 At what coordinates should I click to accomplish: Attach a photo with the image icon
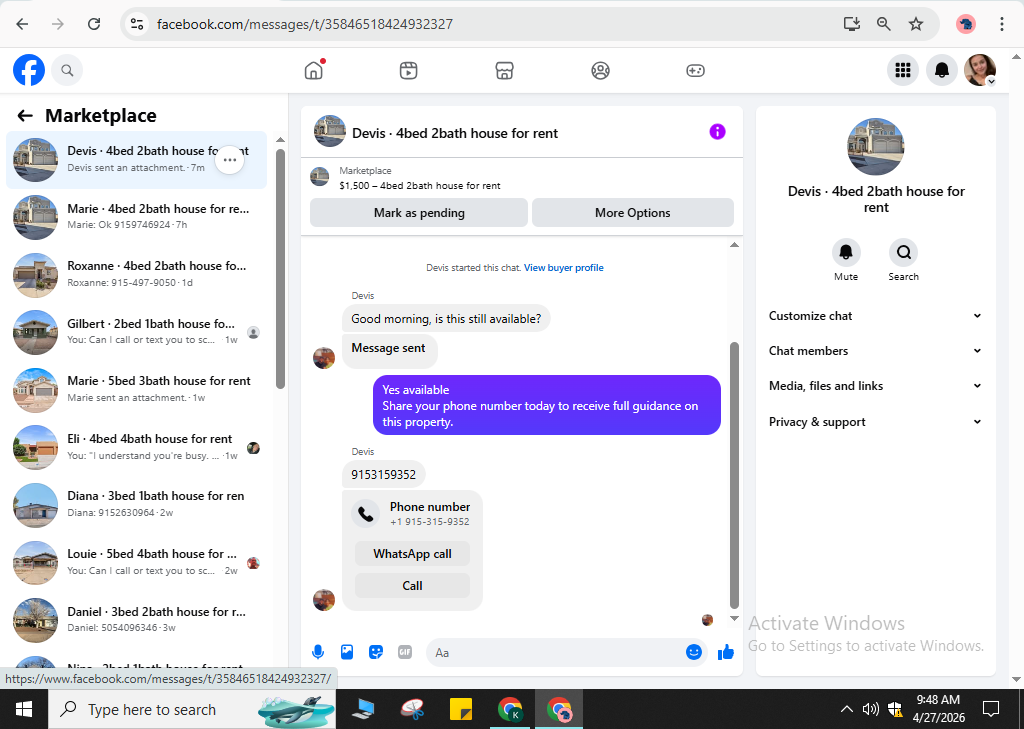pyautogui.click(x=347, y=652)
